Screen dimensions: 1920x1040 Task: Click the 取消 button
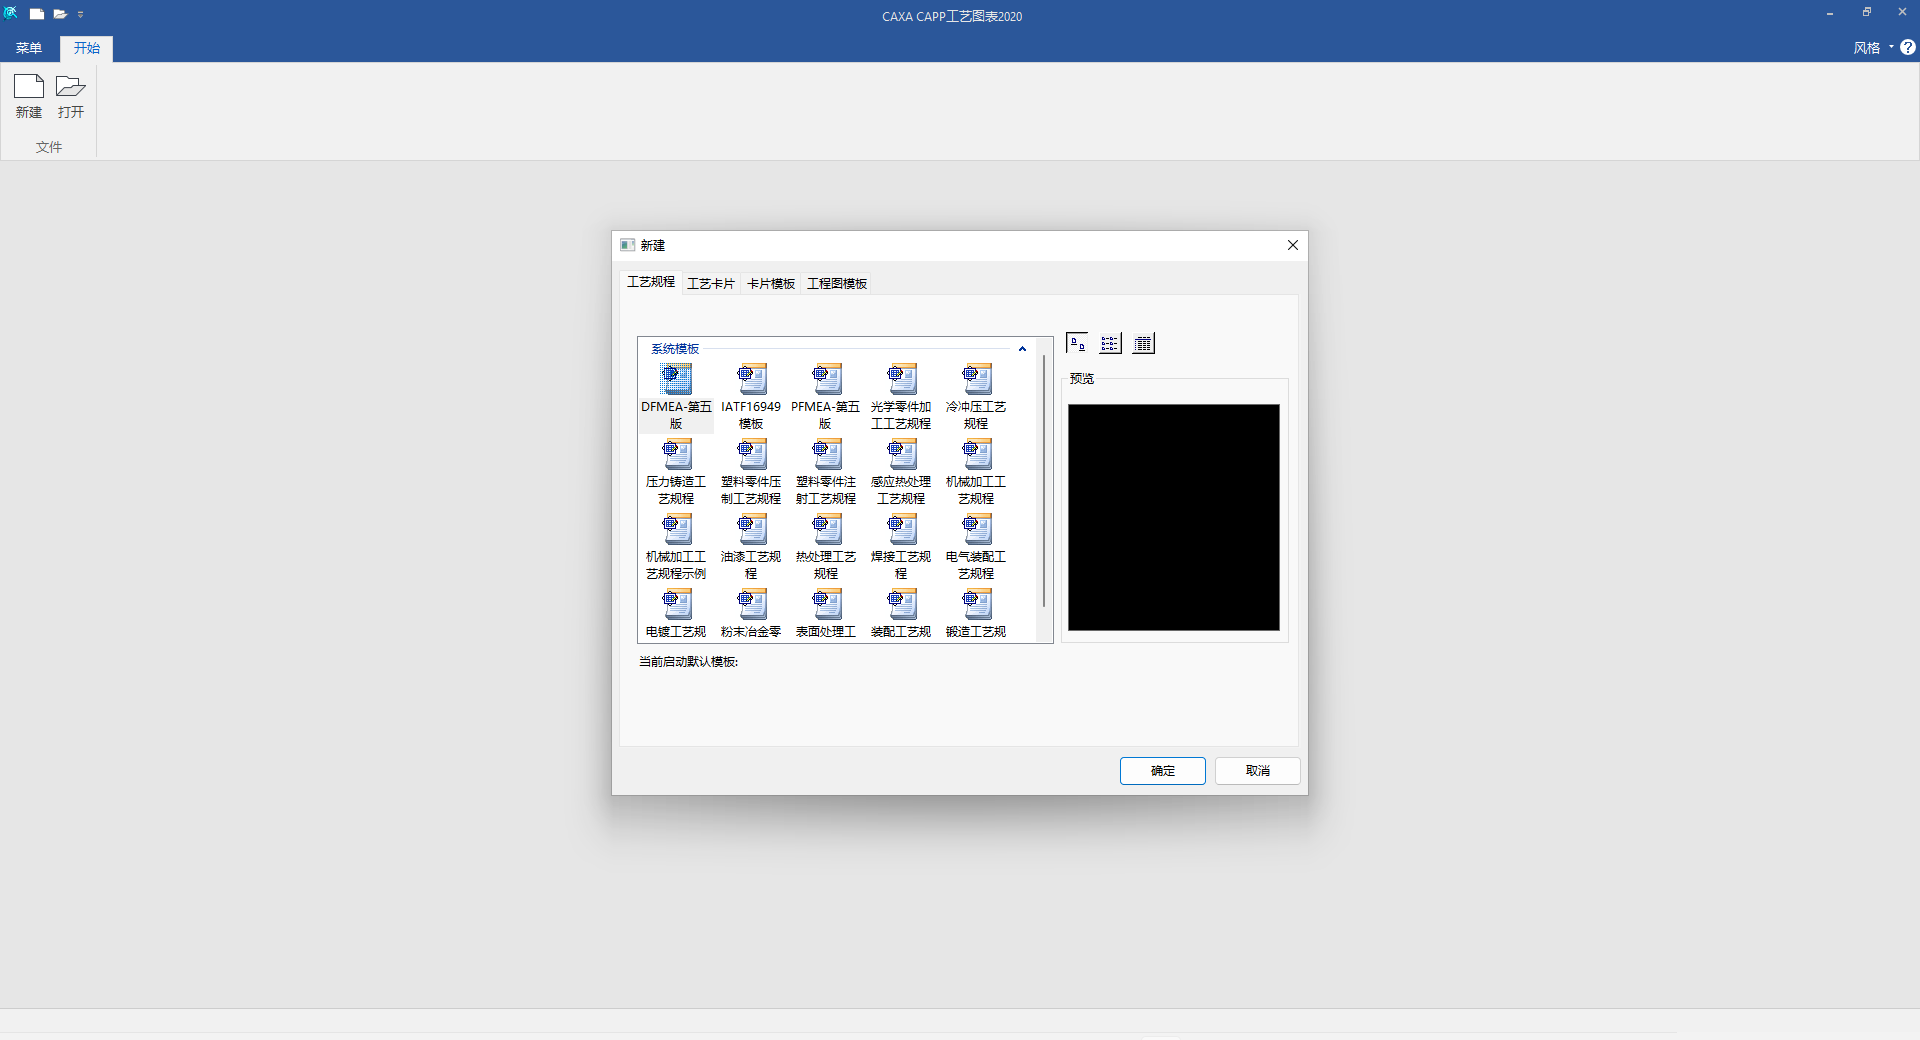(x=1257, y=771)
